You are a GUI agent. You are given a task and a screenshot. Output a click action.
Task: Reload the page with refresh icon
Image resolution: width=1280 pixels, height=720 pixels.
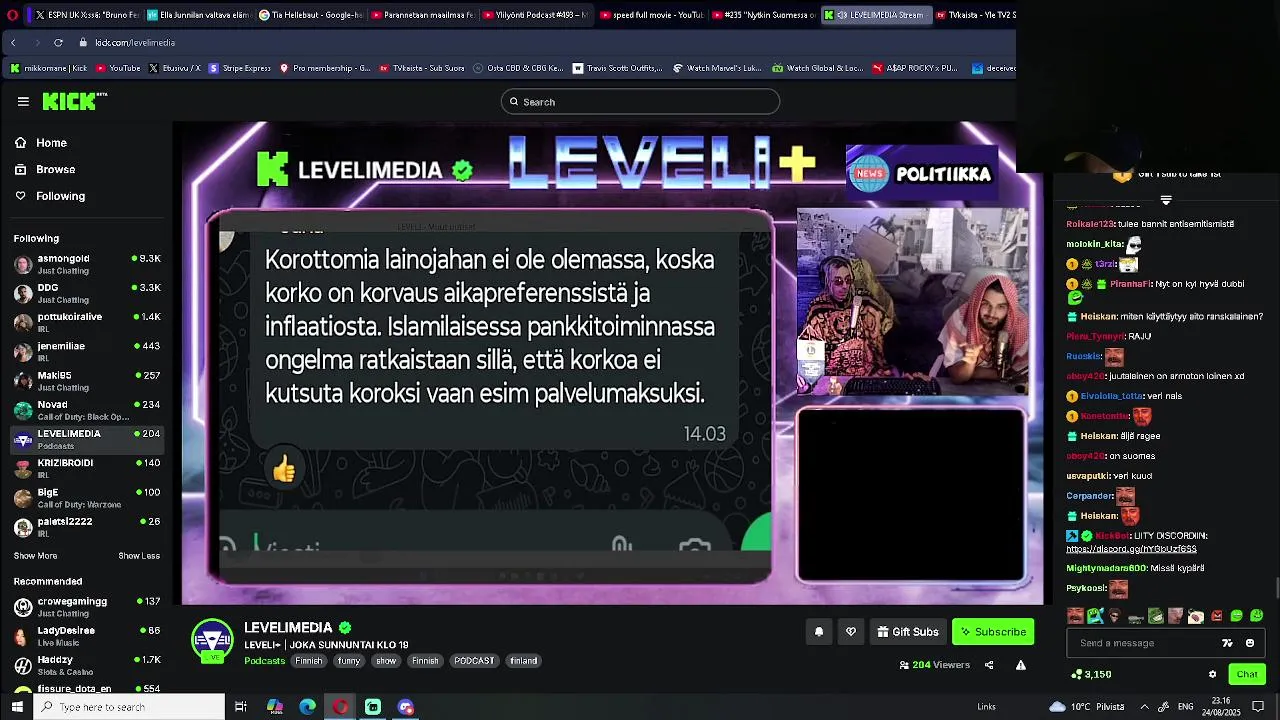[x=58, y=42]
